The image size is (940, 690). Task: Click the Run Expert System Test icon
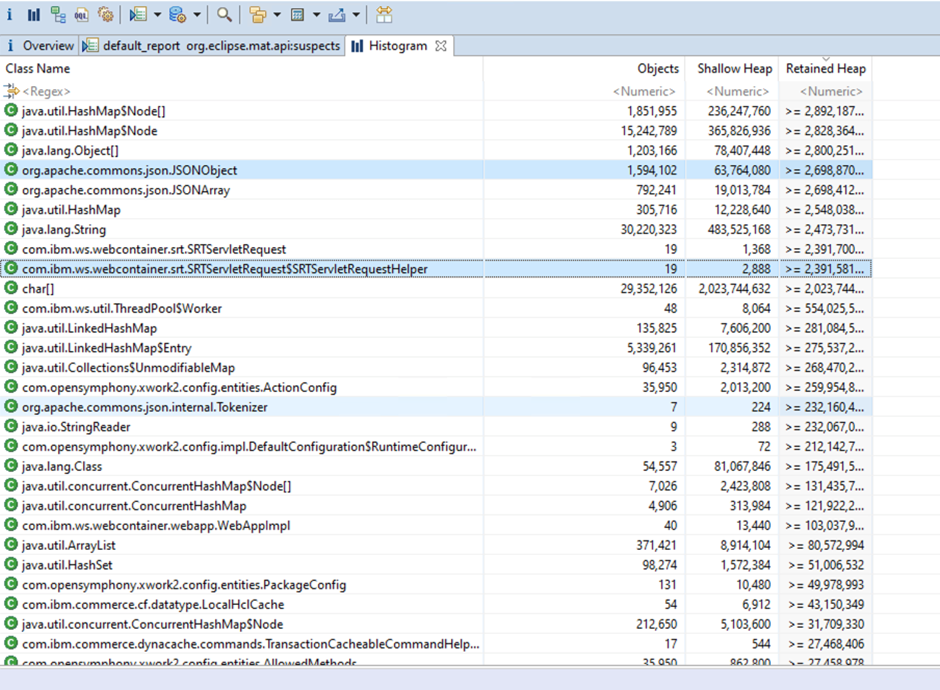pyautogui.click(x=138, y=15)
